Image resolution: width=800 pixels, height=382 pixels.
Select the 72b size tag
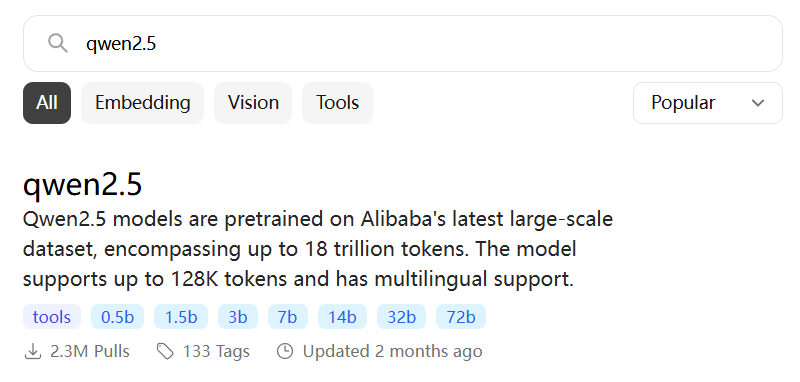pyautogui.click(x=461, y=317)
